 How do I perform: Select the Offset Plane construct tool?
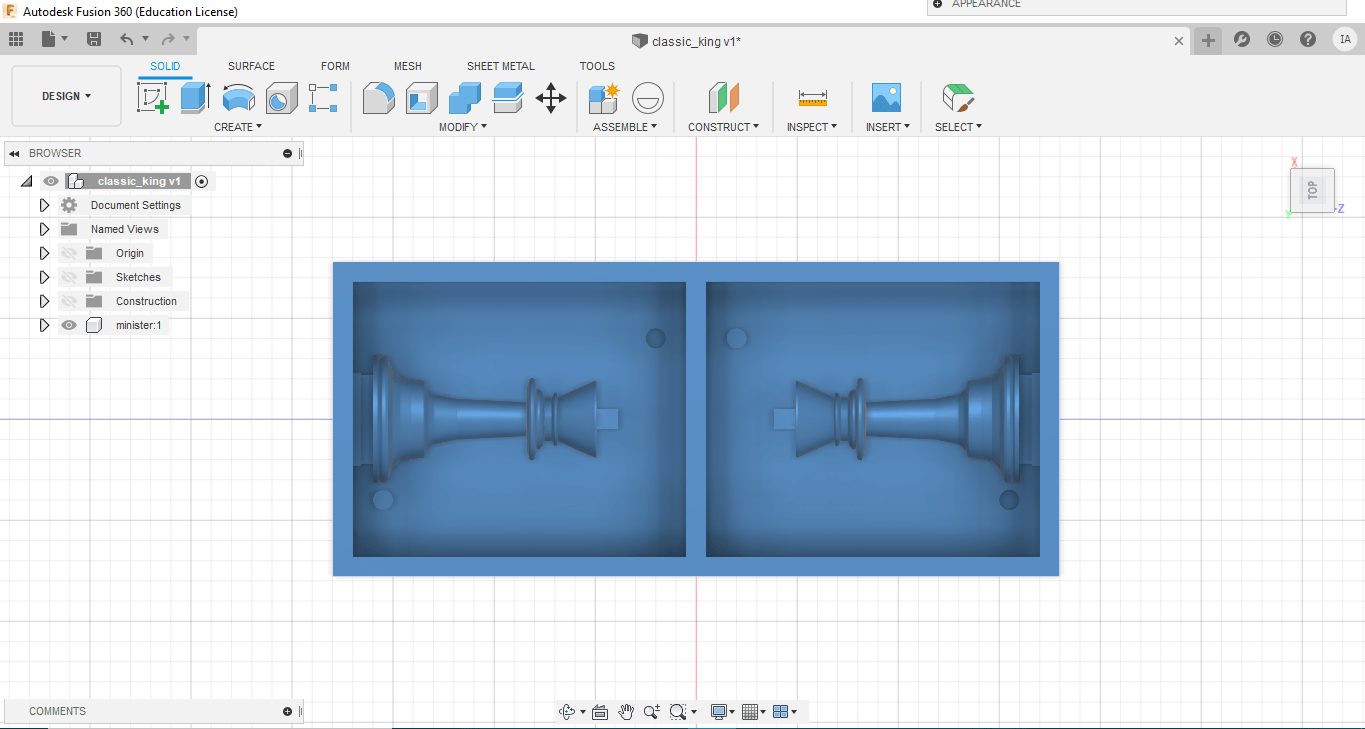(724, 98)
